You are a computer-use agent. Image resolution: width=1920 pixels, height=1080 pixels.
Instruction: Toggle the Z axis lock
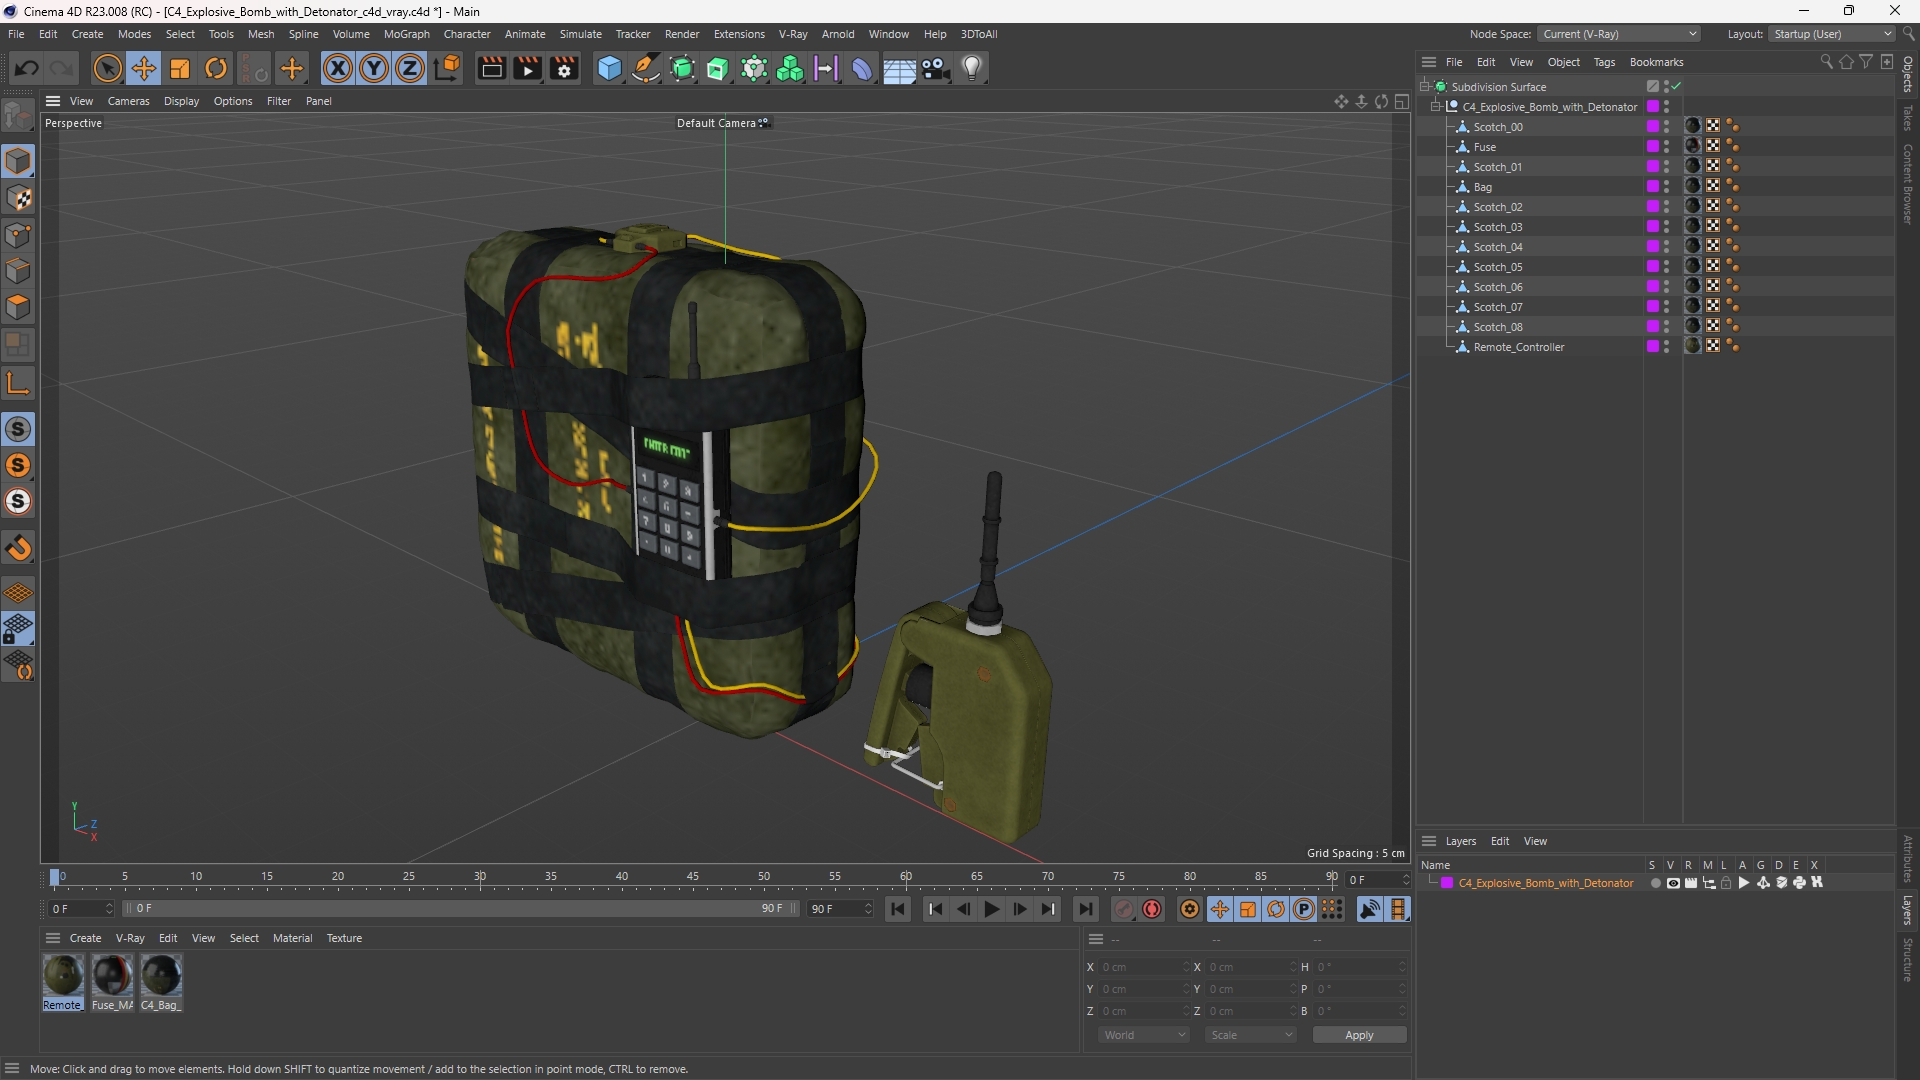[x=410, y=68]
